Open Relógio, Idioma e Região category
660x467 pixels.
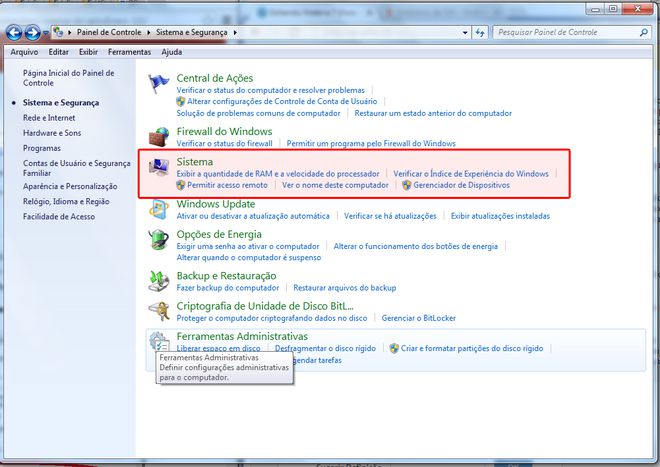tap(66, 201)
